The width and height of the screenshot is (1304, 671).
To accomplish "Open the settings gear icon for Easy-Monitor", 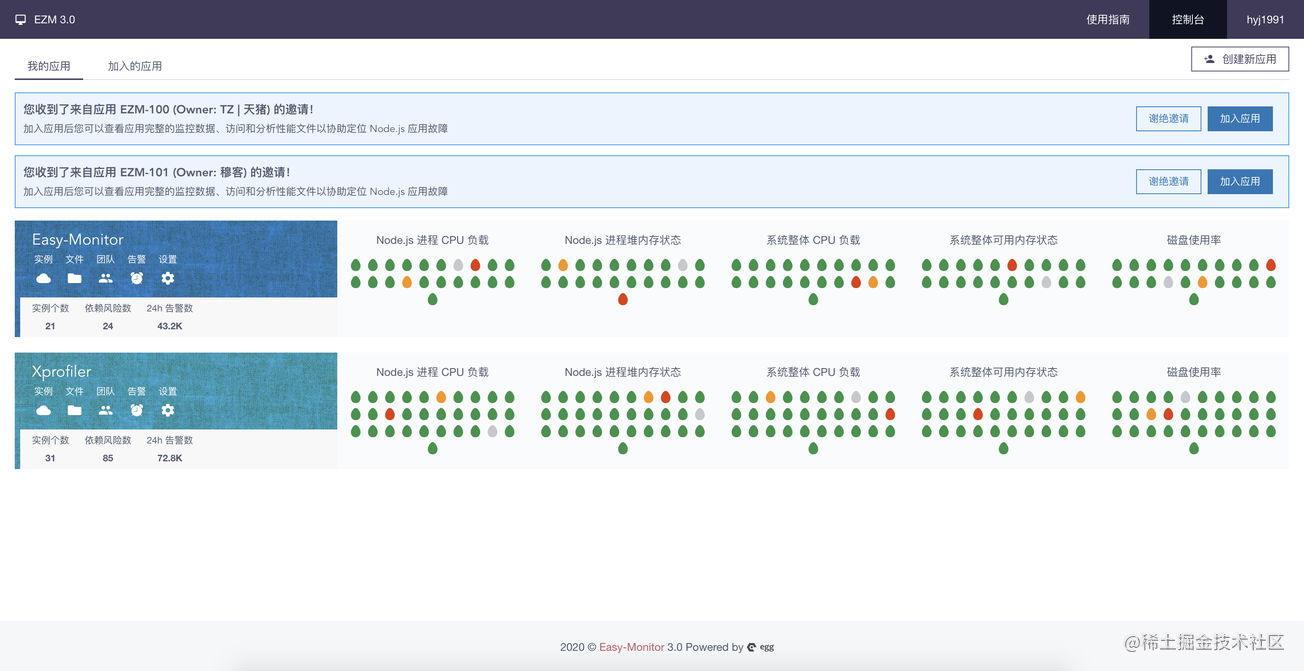I will coord(168,278).
